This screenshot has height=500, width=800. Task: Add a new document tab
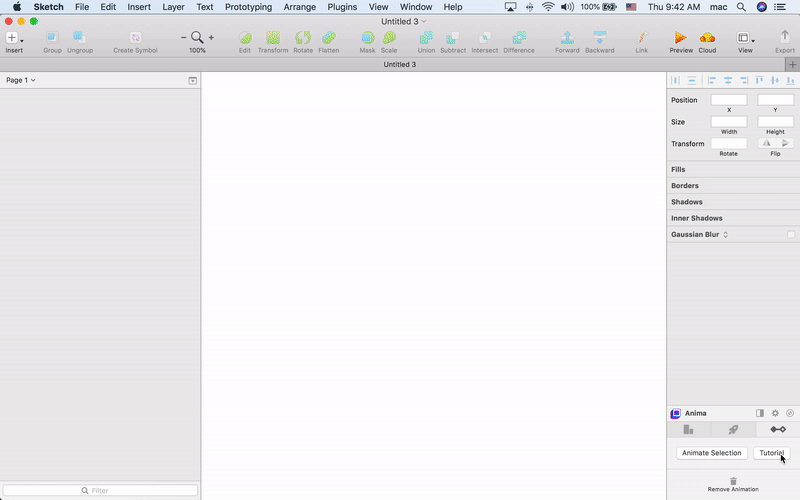pos(792,64)
